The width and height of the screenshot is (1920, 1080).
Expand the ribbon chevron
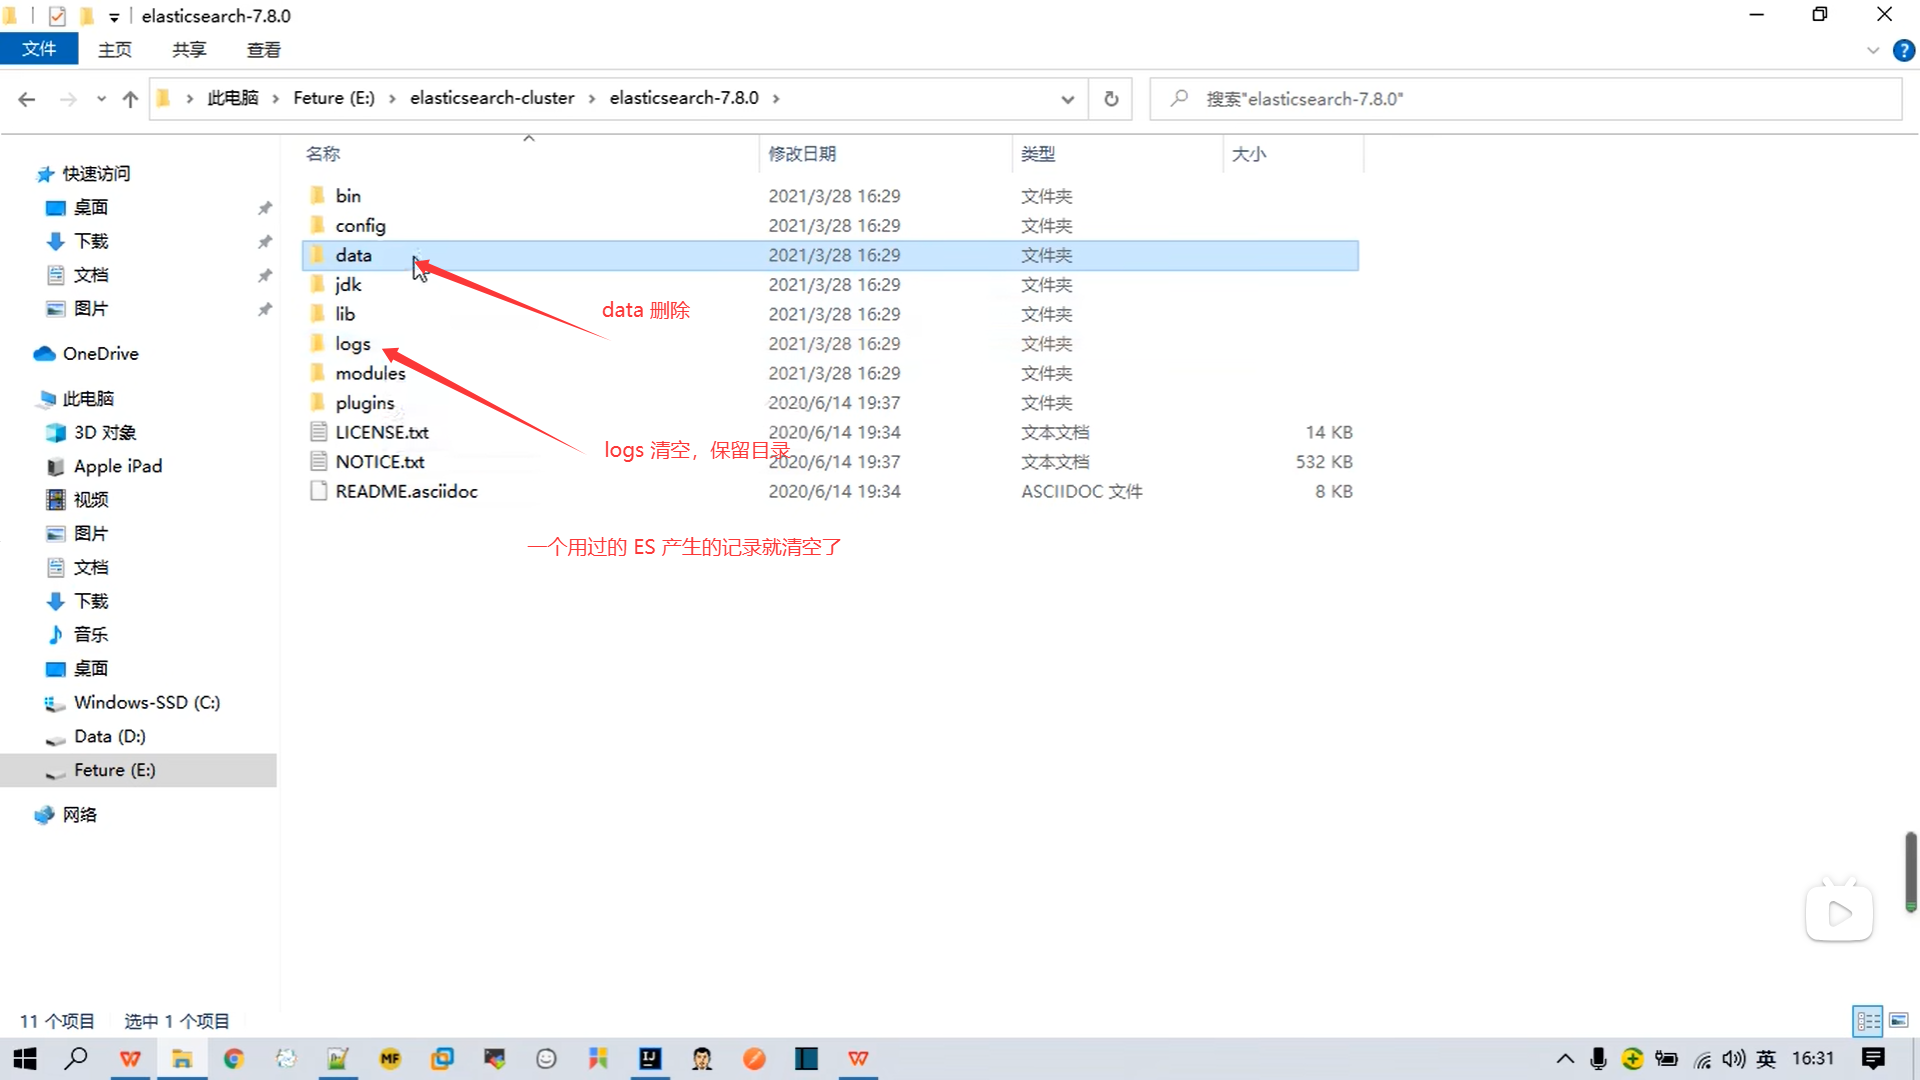(1872, 50)
